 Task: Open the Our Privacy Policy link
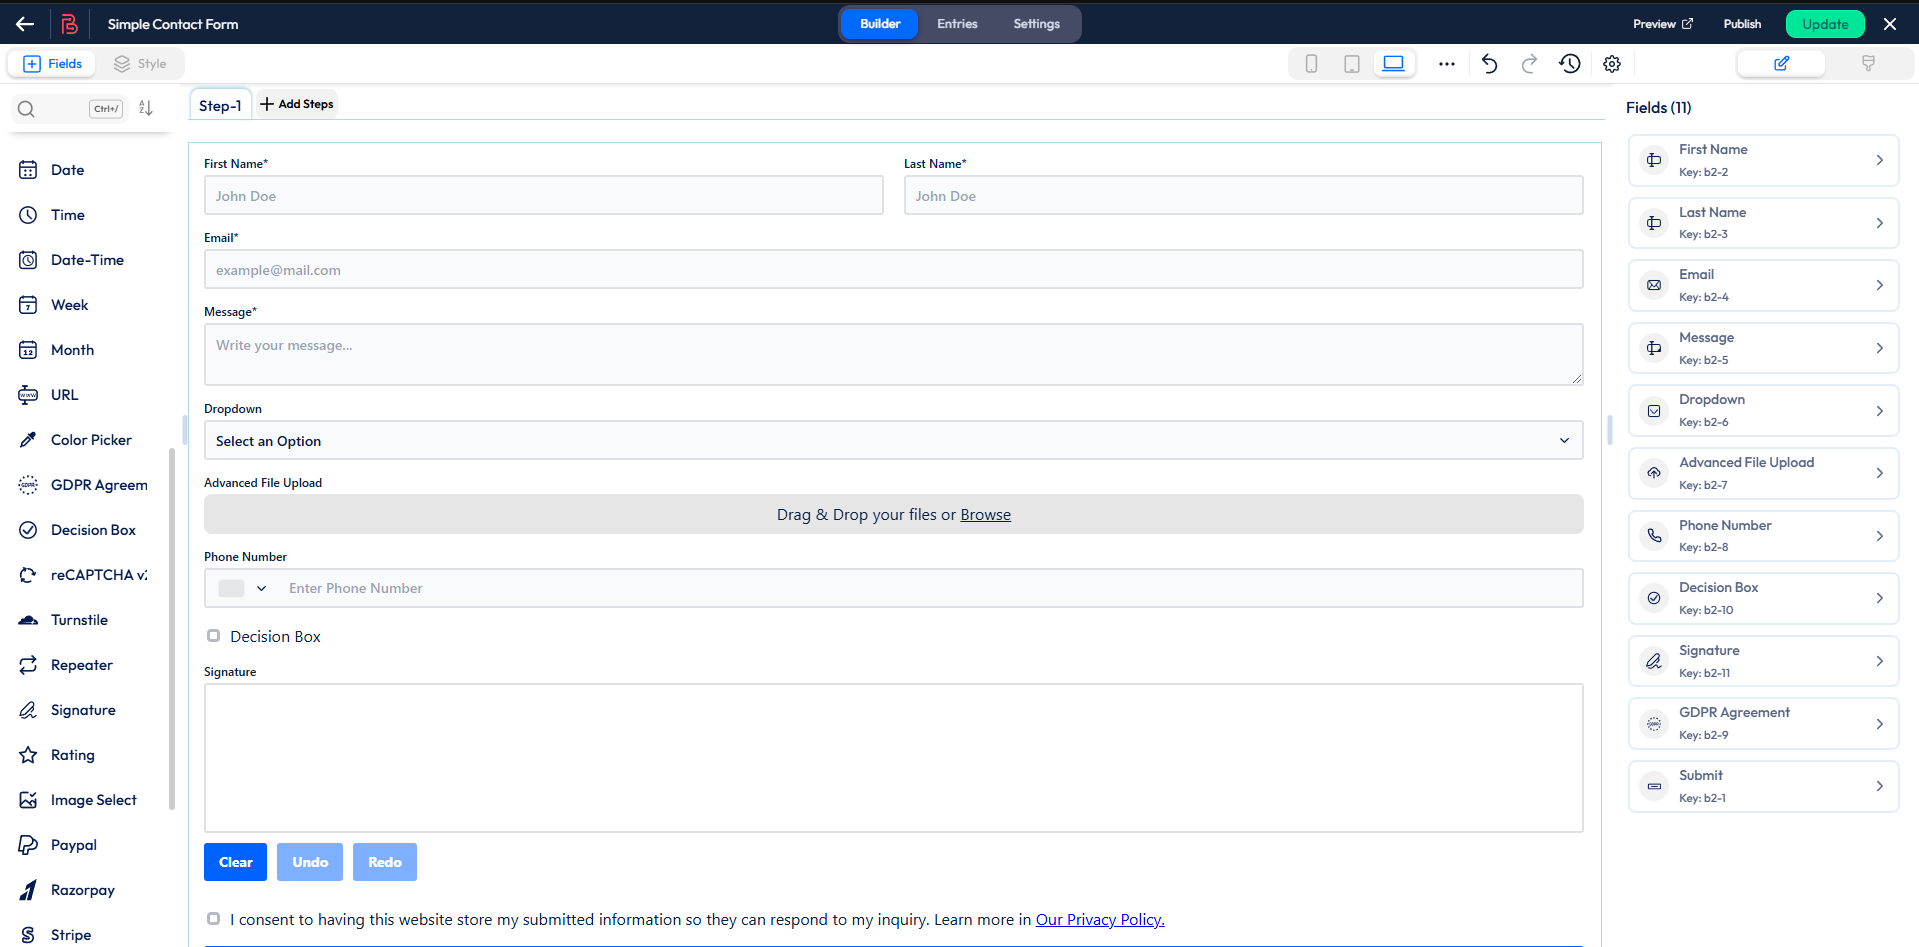click(1099, 920)
